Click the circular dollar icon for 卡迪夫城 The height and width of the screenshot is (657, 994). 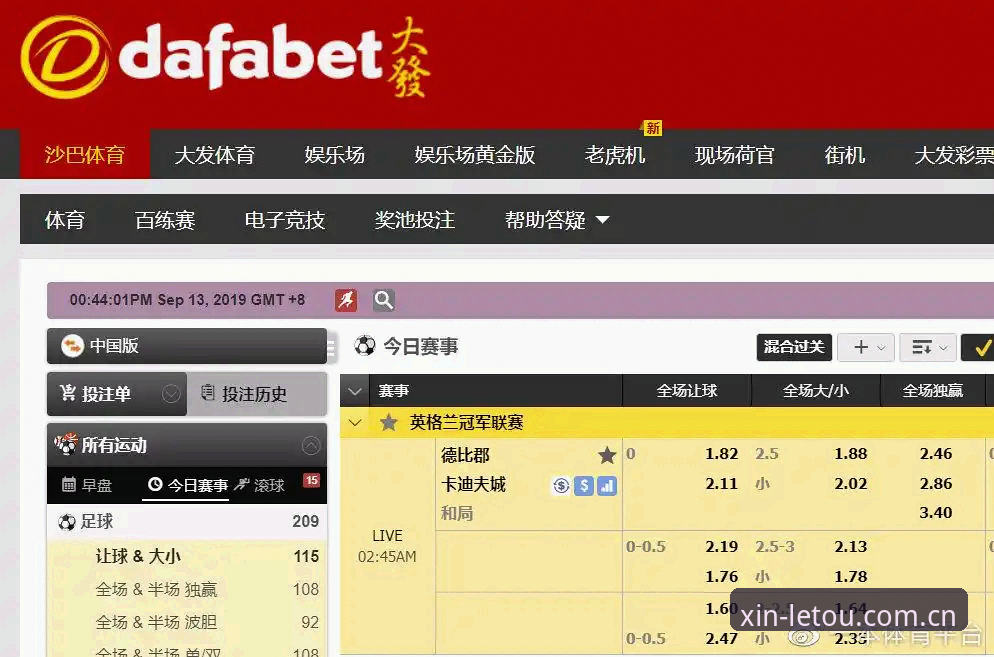561,486
